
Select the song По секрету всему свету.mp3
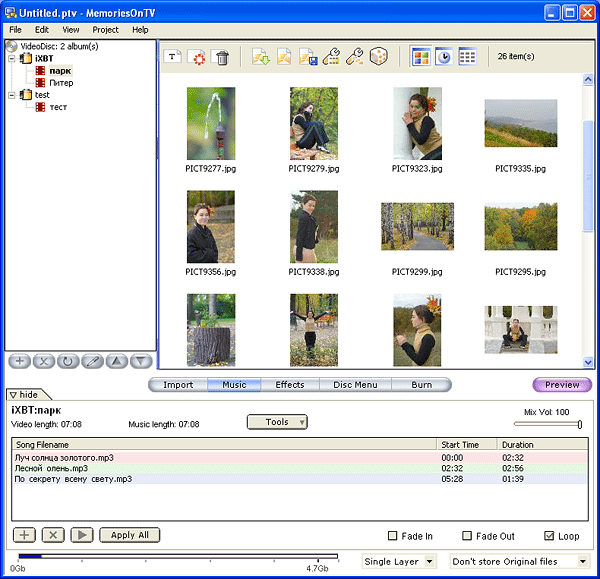click(x=300, y=479)
